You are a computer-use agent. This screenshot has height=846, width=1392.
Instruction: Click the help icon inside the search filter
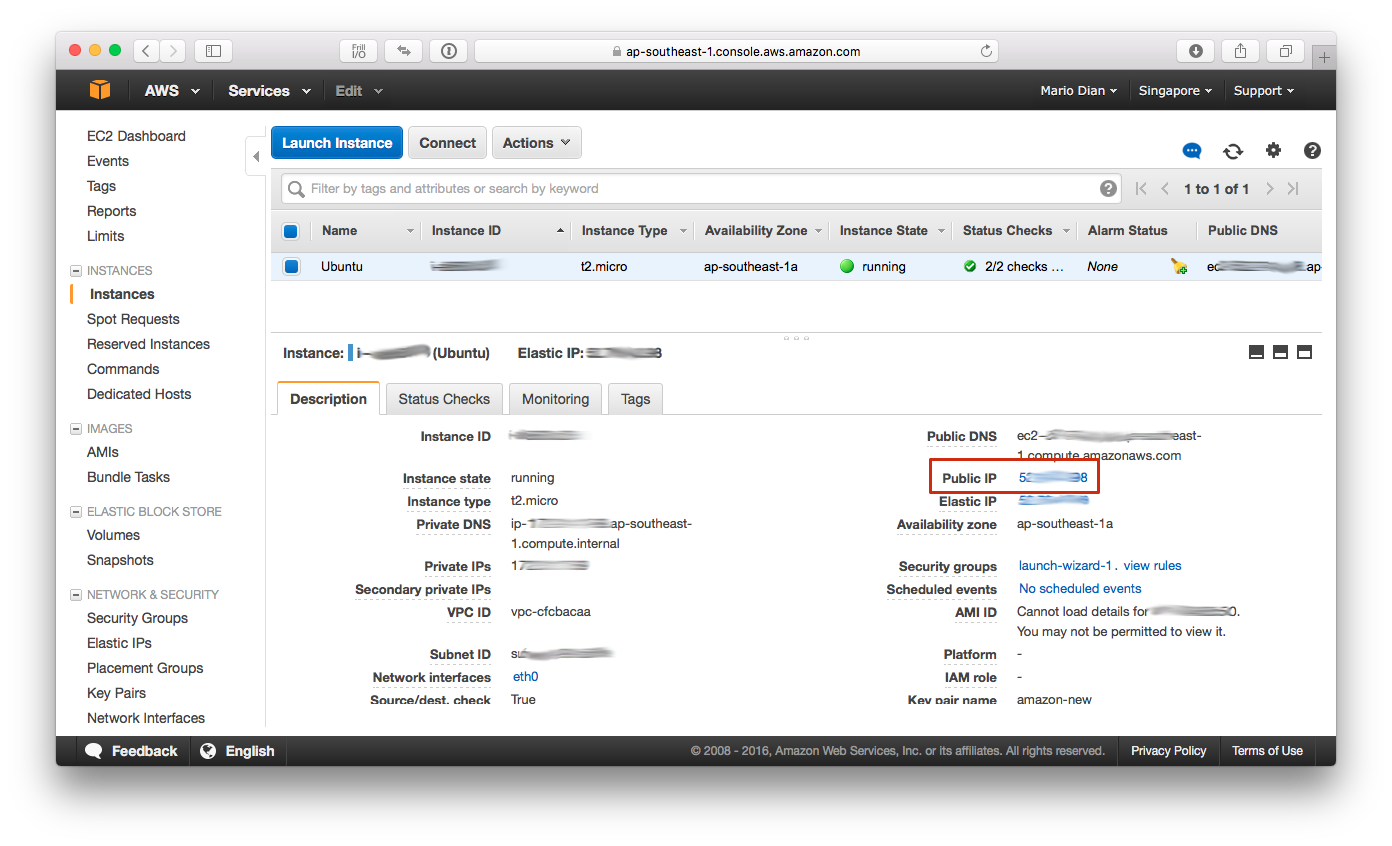pos(1108,188)
